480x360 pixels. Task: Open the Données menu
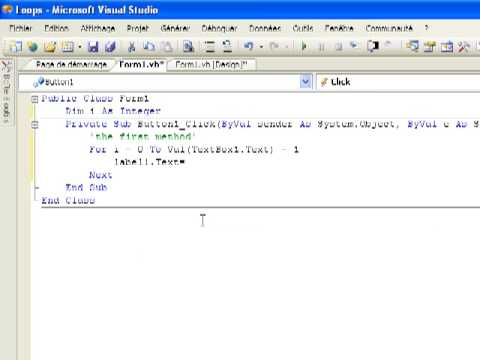(x=265, y=28)
